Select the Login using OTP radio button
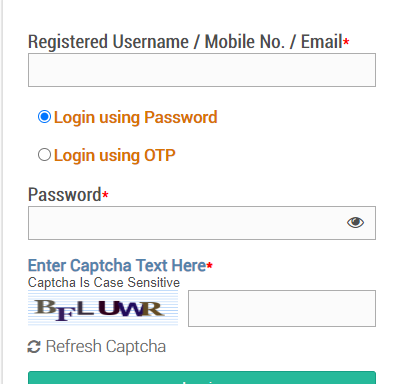The height and width of the screenshot is (384, 397). click(44, 155)
